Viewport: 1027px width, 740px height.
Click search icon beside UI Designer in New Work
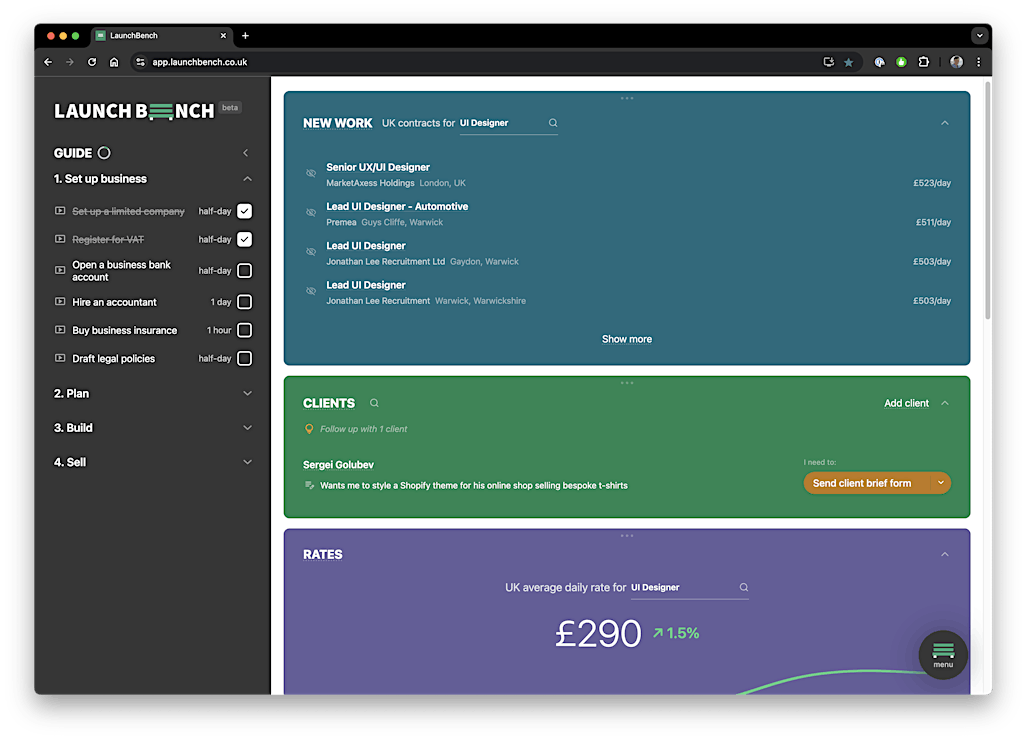click(x=553, y=123)
